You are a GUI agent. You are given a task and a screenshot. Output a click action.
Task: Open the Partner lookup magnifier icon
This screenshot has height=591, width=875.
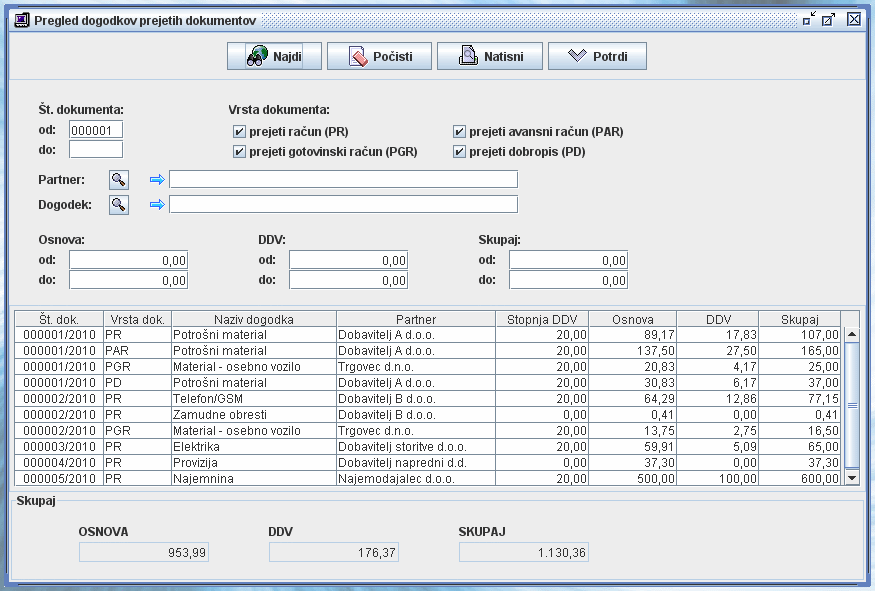click(119, 179)
